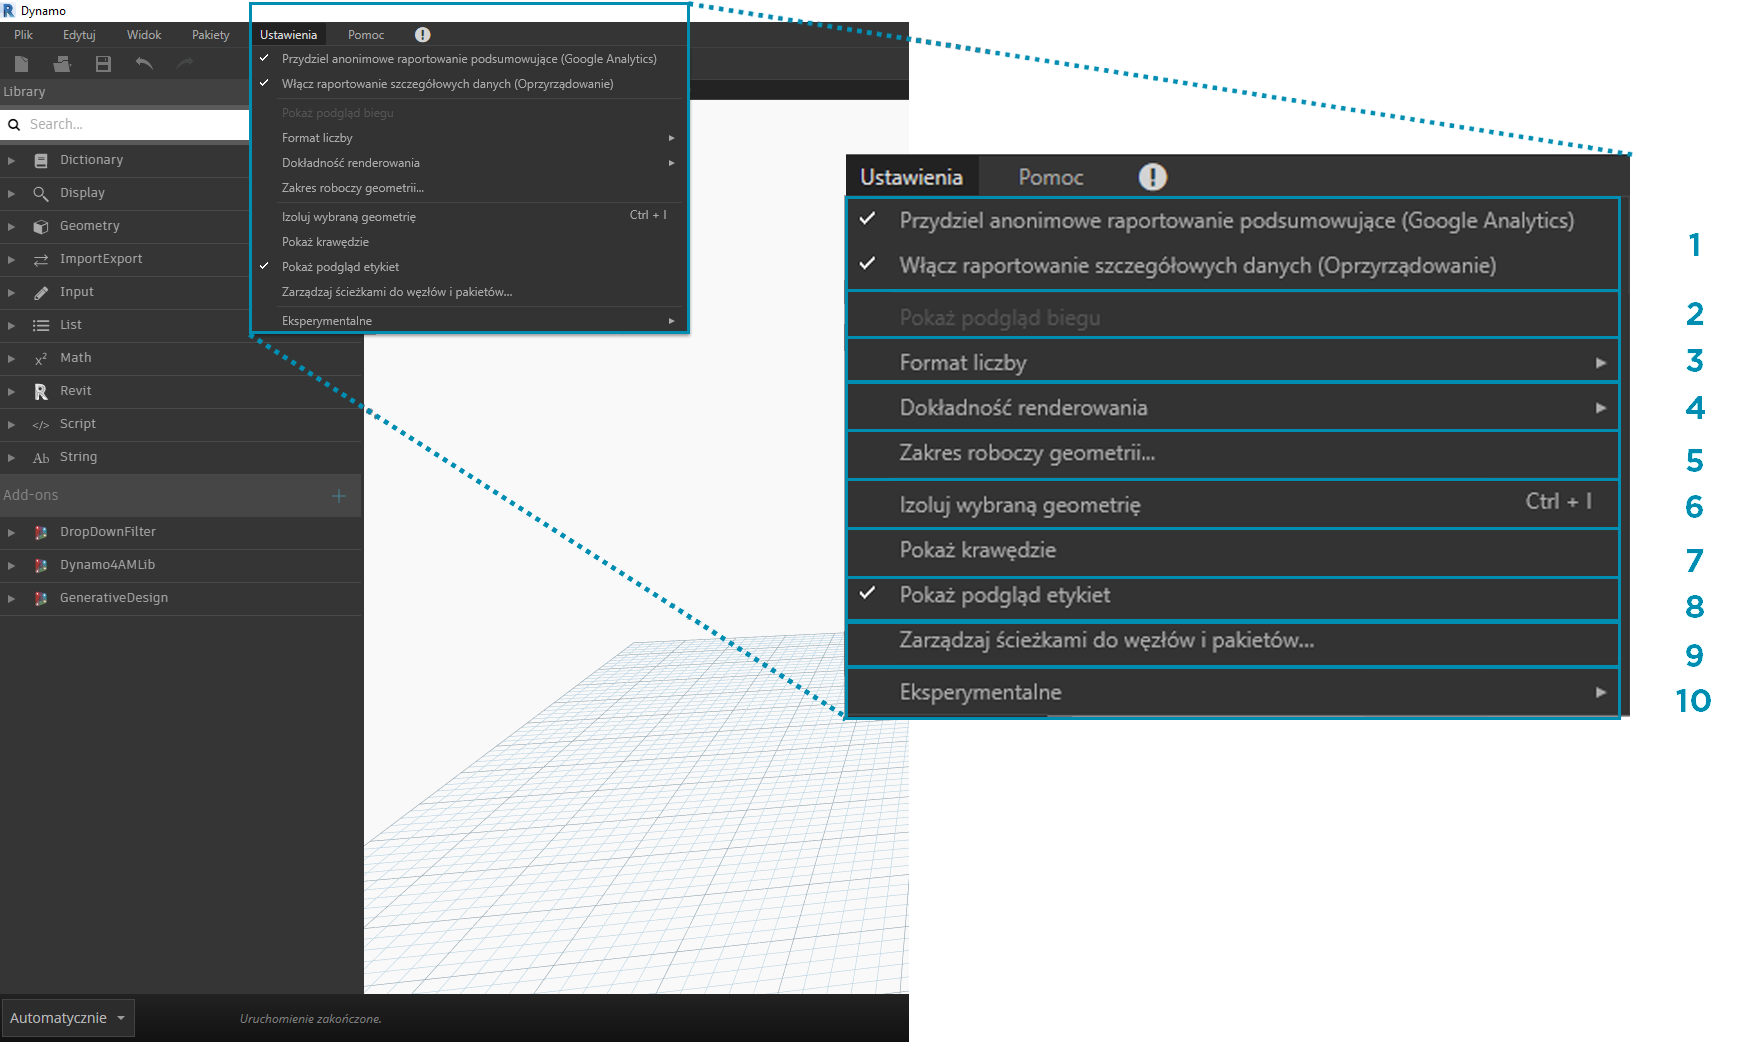Choose Zakres roboczy geometrii in Dynamo window dropdown
Image resolution: width=1750 pixels, height=1042 pixels.
click(x=469, y=188)
